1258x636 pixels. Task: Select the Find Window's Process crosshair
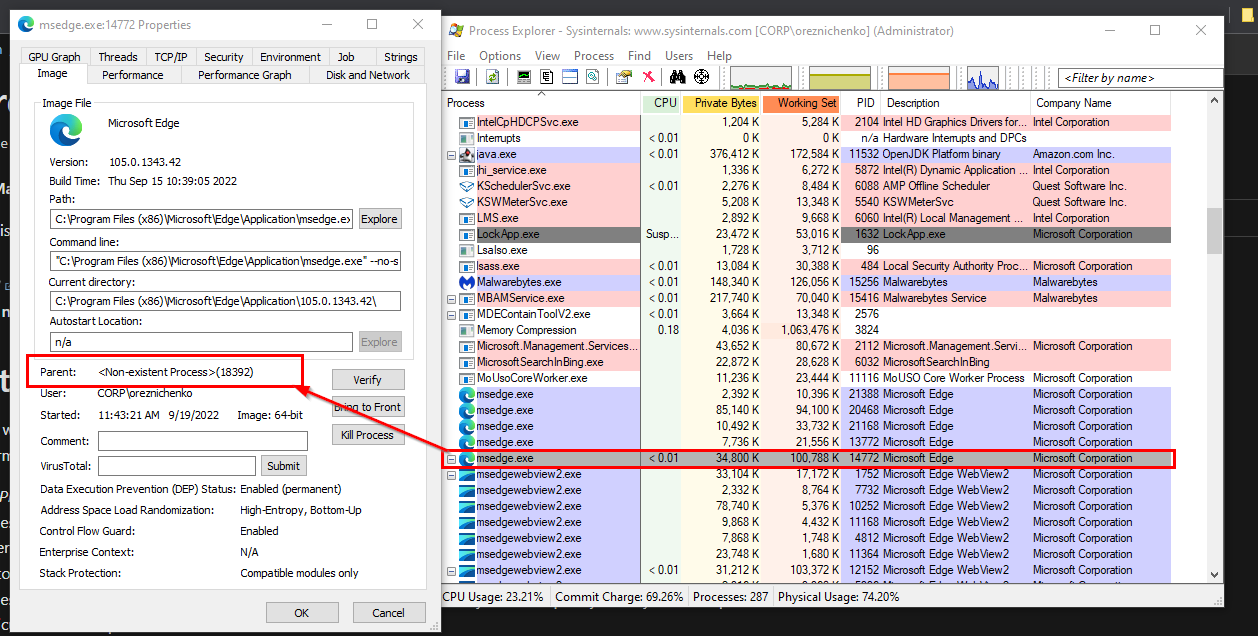pos(702,77)
